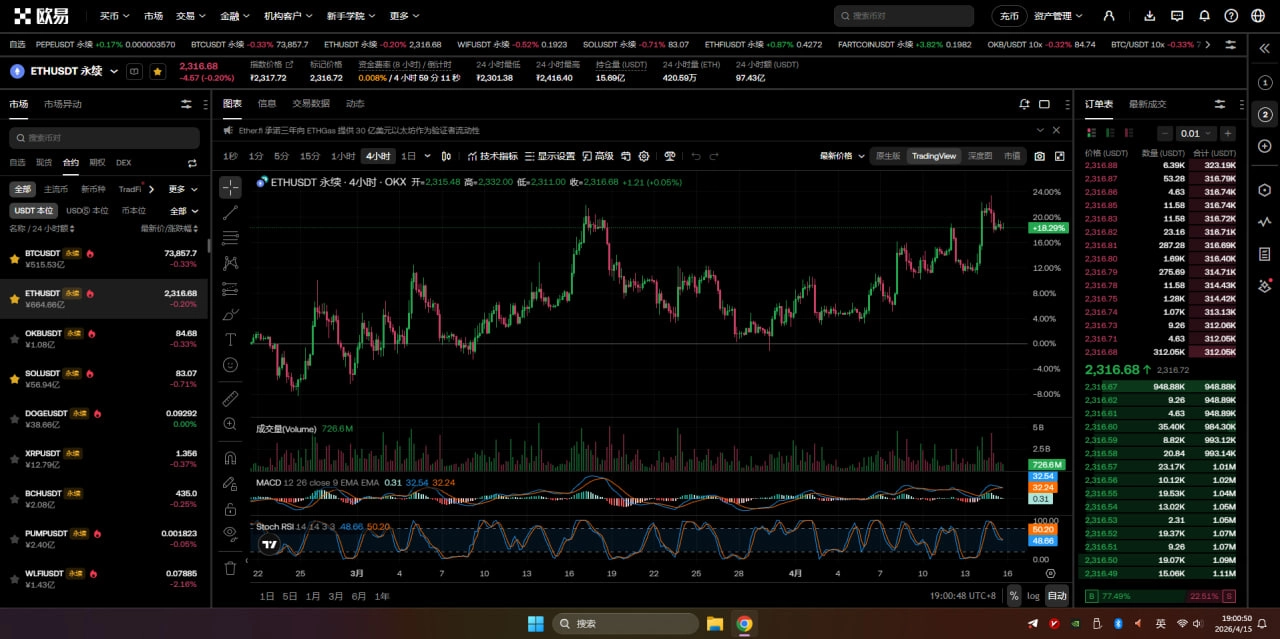Image resolution: width=1280 pixels, height=639 pixels.
Task: Delete drawings with the trash icon
Action: click(230, 568)
